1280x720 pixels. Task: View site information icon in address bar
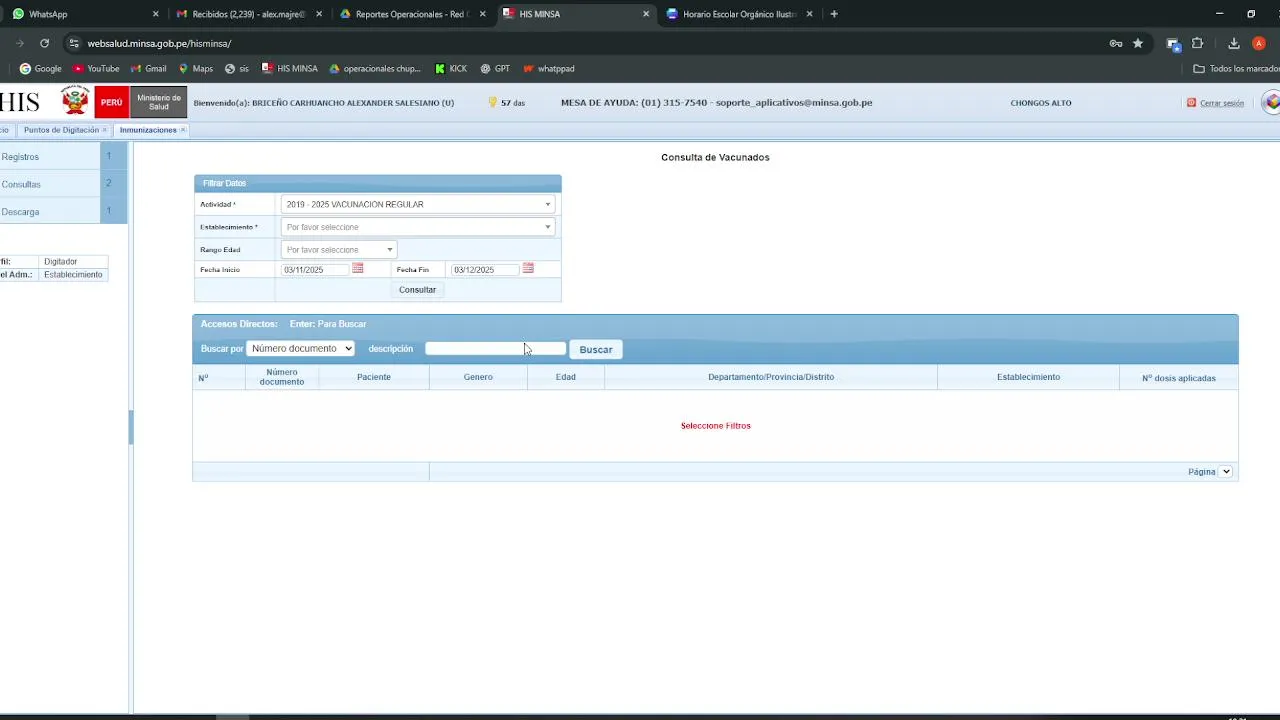coord(74,43)
